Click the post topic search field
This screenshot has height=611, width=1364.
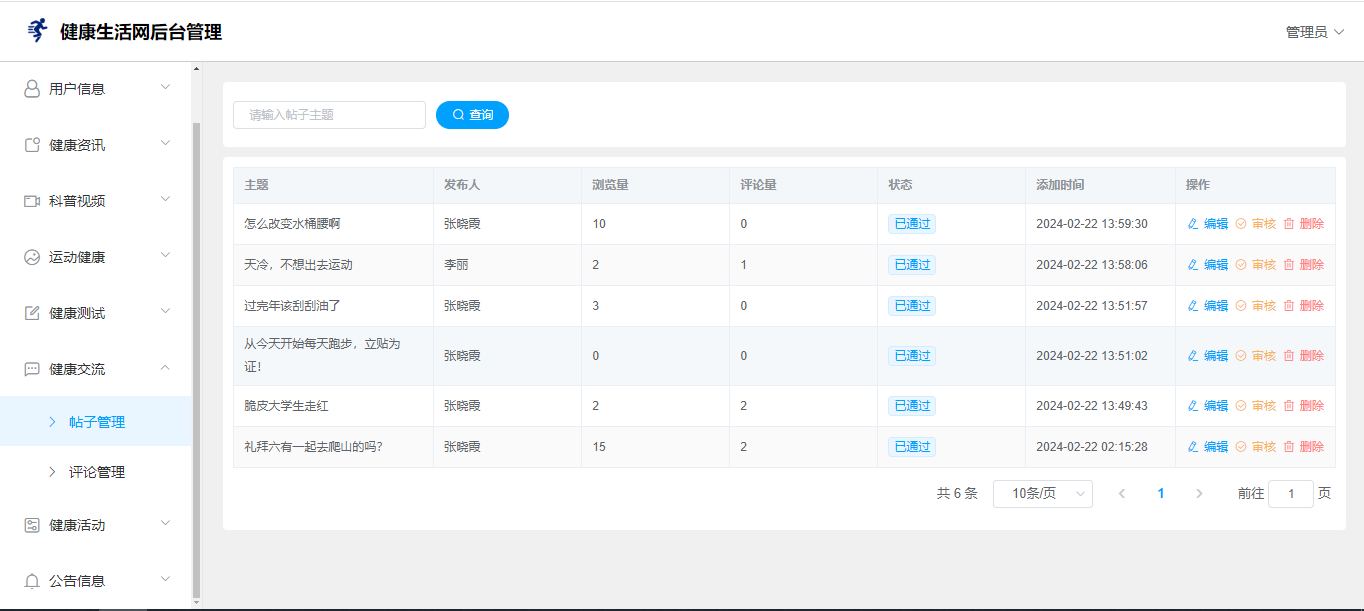[x=329, y=115]
